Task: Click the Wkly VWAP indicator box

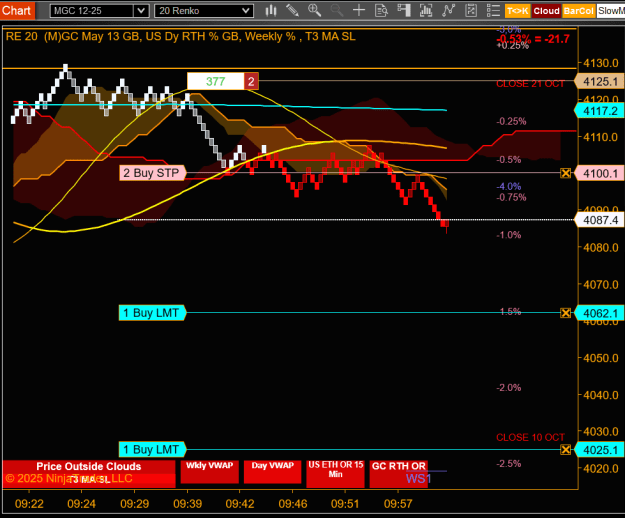Action: click(x=210, y=472)
